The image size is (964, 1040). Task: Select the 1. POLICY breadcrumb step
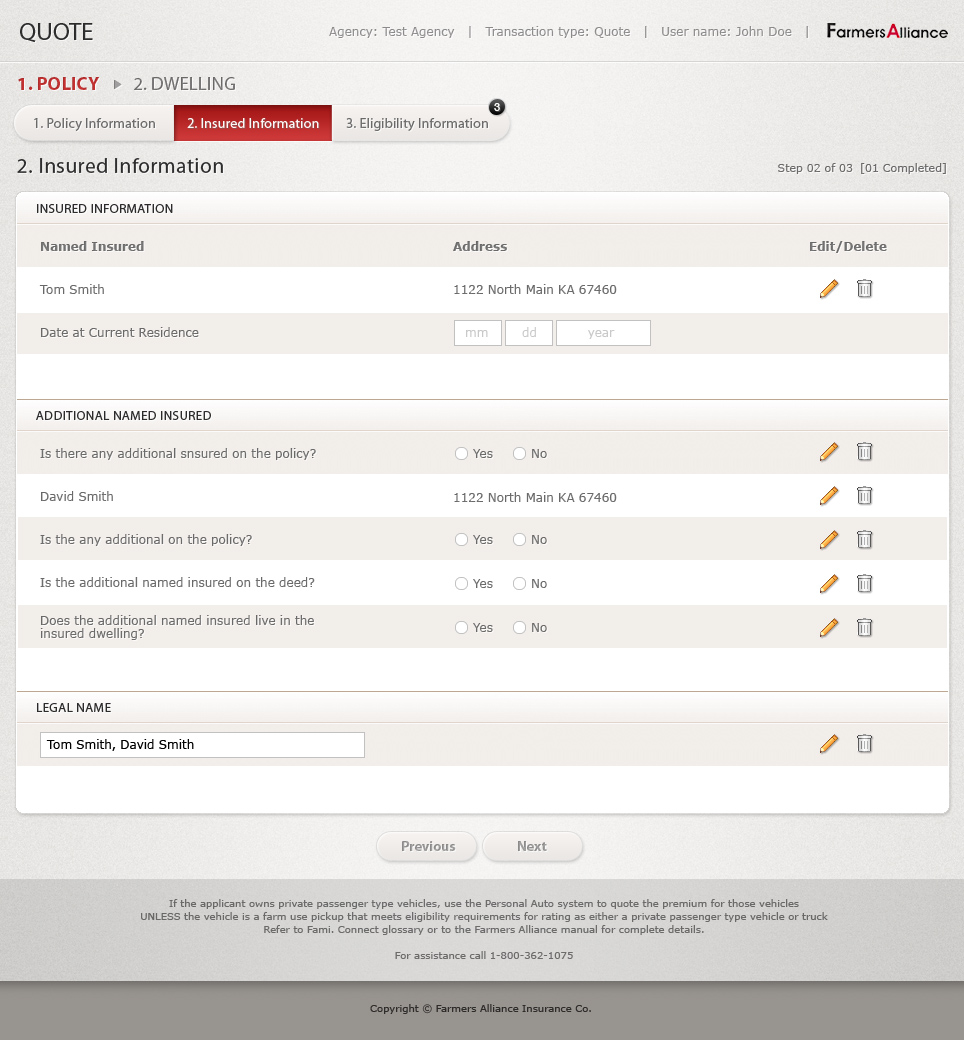click(x=58, y=84)
